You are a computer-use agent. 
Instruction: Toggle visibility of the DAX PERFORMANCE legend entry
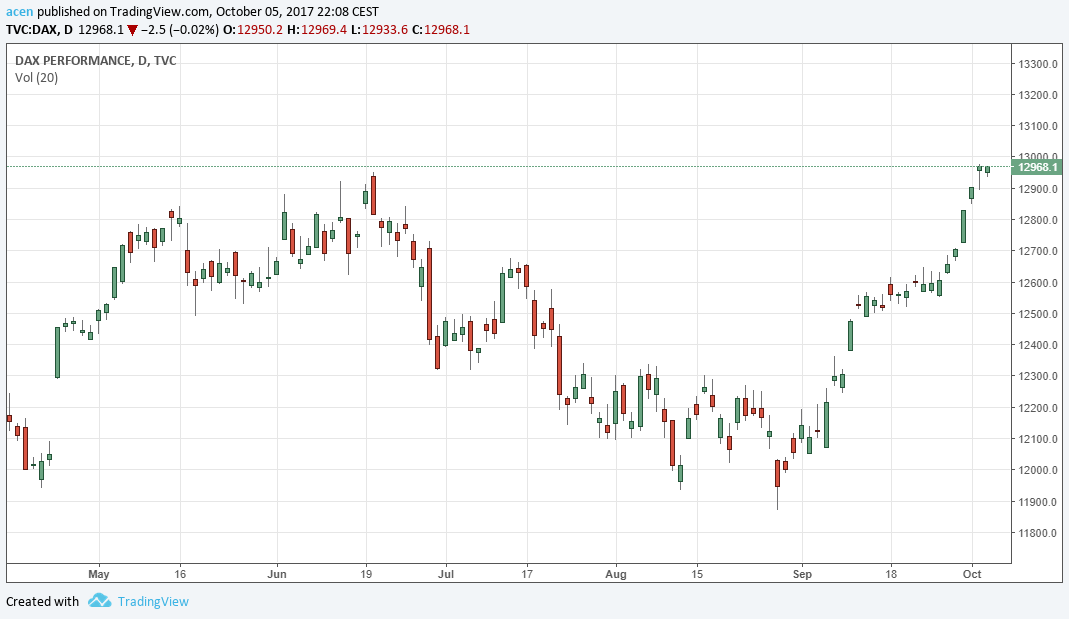pyautogui.click(x=95, y=60)
